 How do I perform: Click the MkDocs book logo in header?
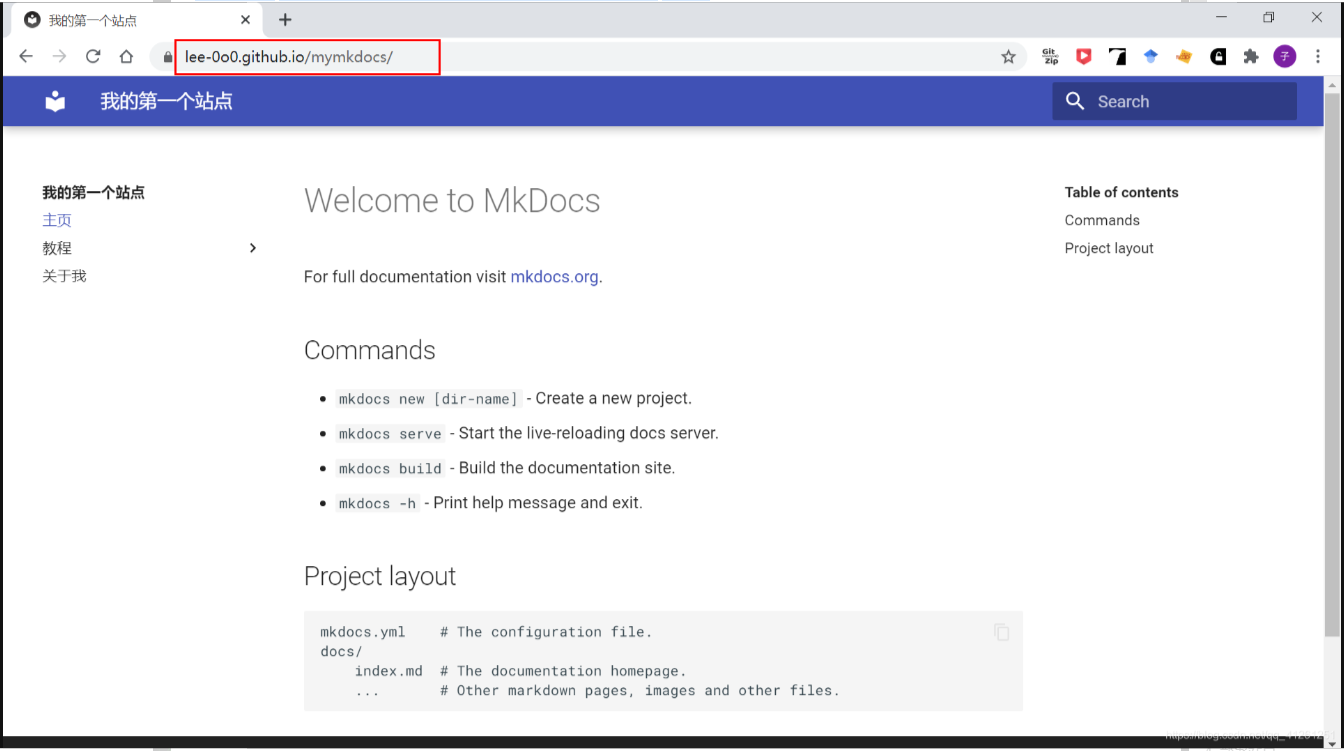point(55,101)
